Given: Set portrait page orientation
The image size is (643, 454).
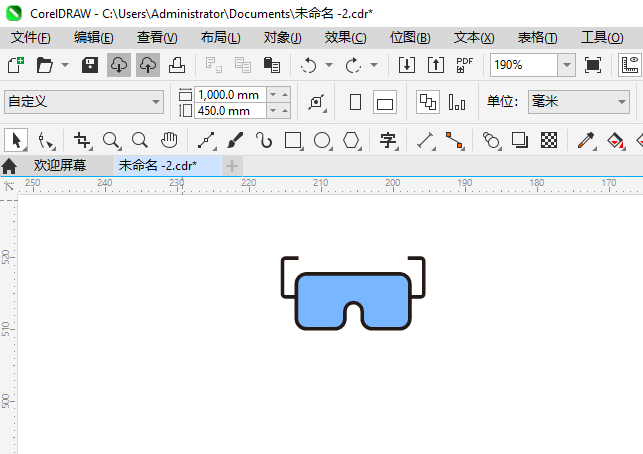Looking at the screenshot, I should tap(356, 102).
